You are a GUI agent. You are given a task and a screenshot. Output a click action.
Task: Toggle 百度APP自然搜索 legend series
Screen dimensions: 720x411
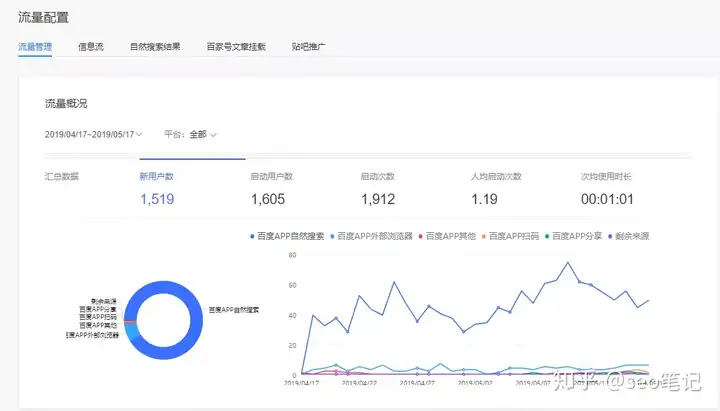tap(287, 236)
